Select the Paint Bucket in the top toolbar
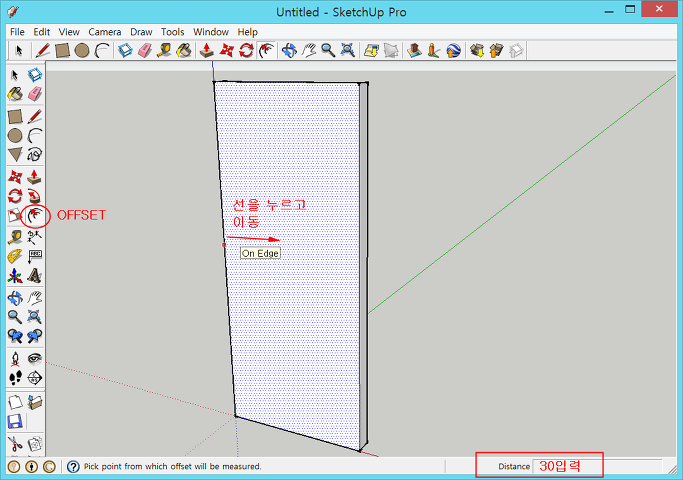683x480 pixels. point(184,51)
